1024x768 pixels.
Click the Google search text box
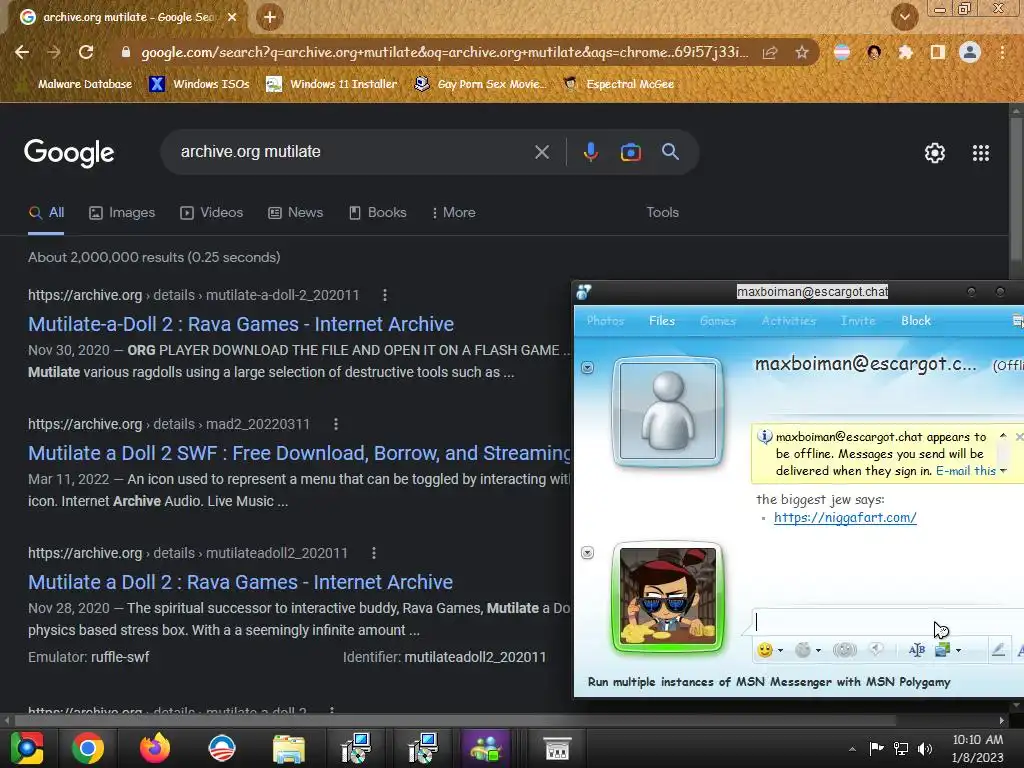tap(352, 152)
